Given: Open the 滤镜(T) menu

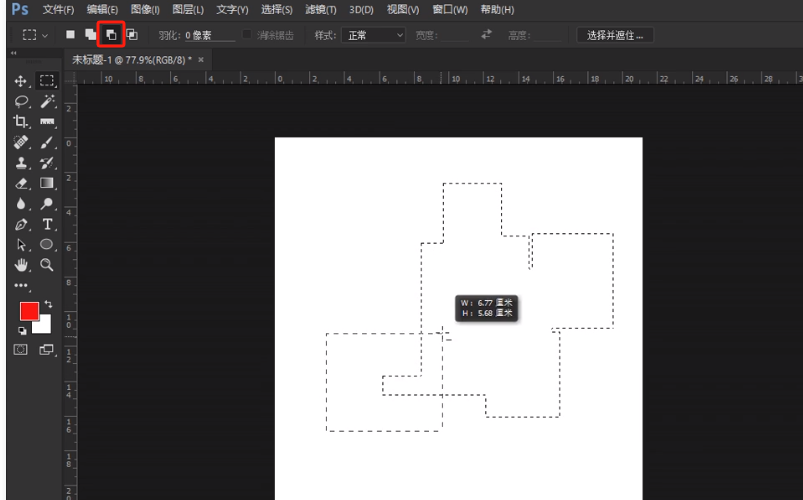Looking at the screenshot, I should 321,10.
